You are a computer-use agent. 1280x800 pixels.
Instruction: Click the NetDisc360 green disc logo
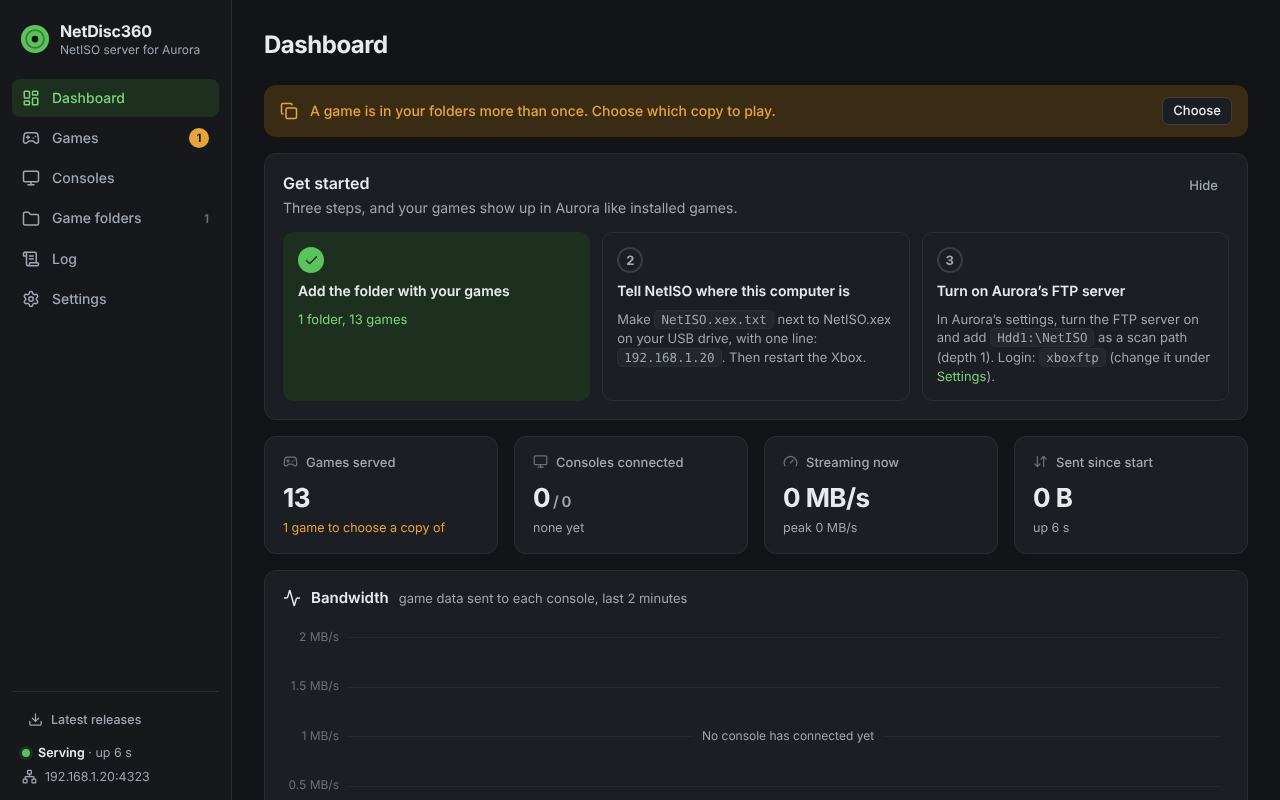pos(35,39)
